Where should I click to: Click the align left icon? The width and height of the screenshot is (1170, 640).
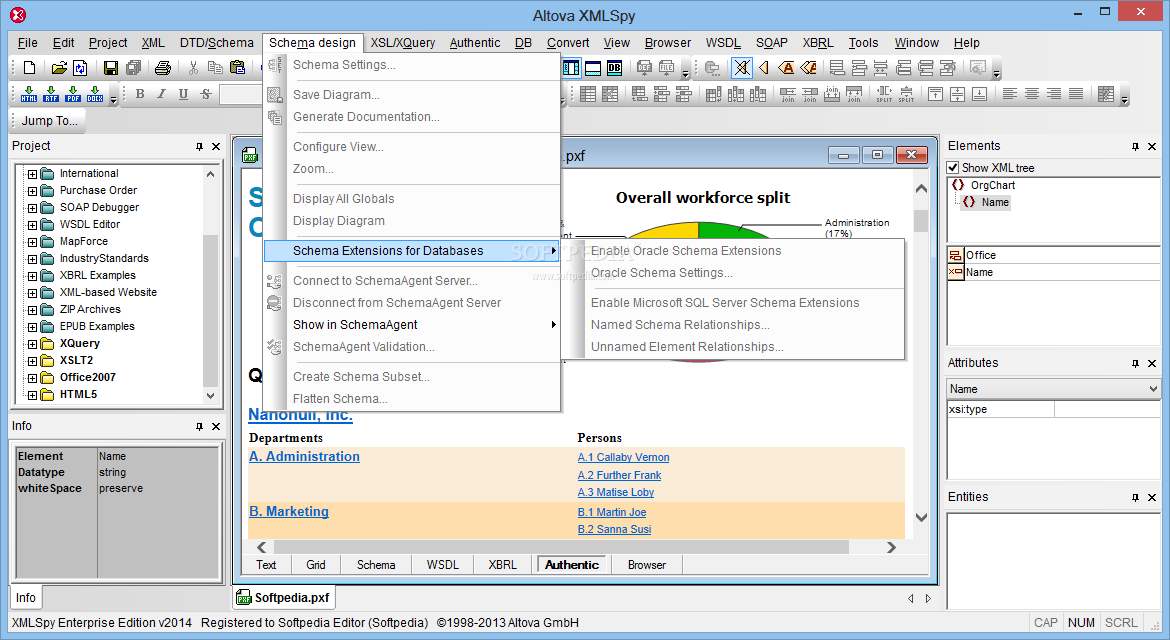(1010, 94)
